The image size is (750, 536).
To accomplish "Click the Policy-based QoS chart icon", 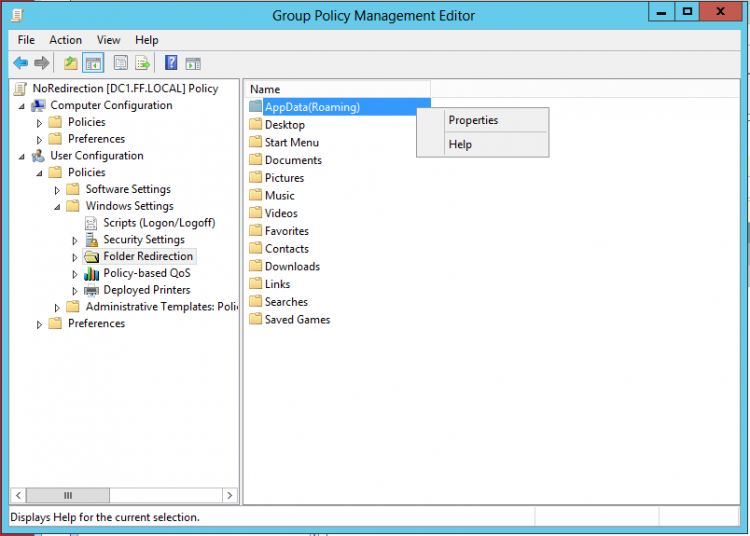I will pyautogui.click(x=91, y=273).
